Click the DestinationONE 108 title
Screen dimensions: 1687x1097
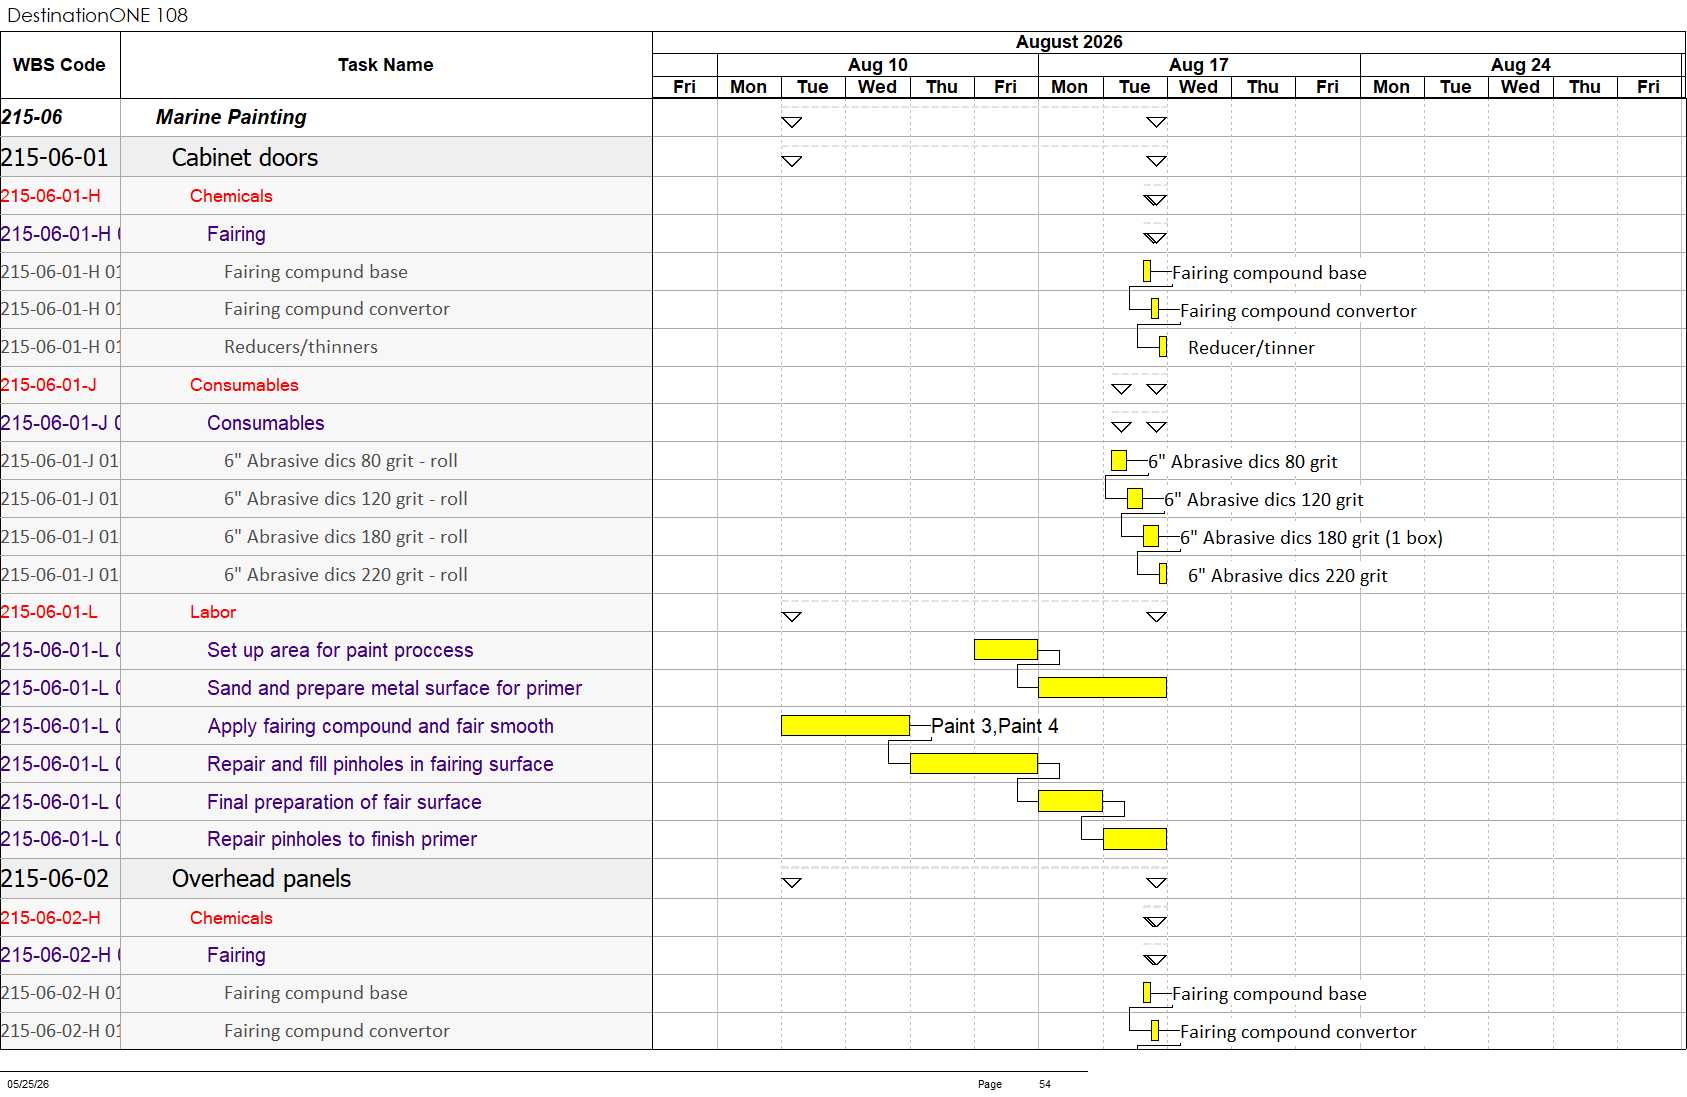coord(98,15)
